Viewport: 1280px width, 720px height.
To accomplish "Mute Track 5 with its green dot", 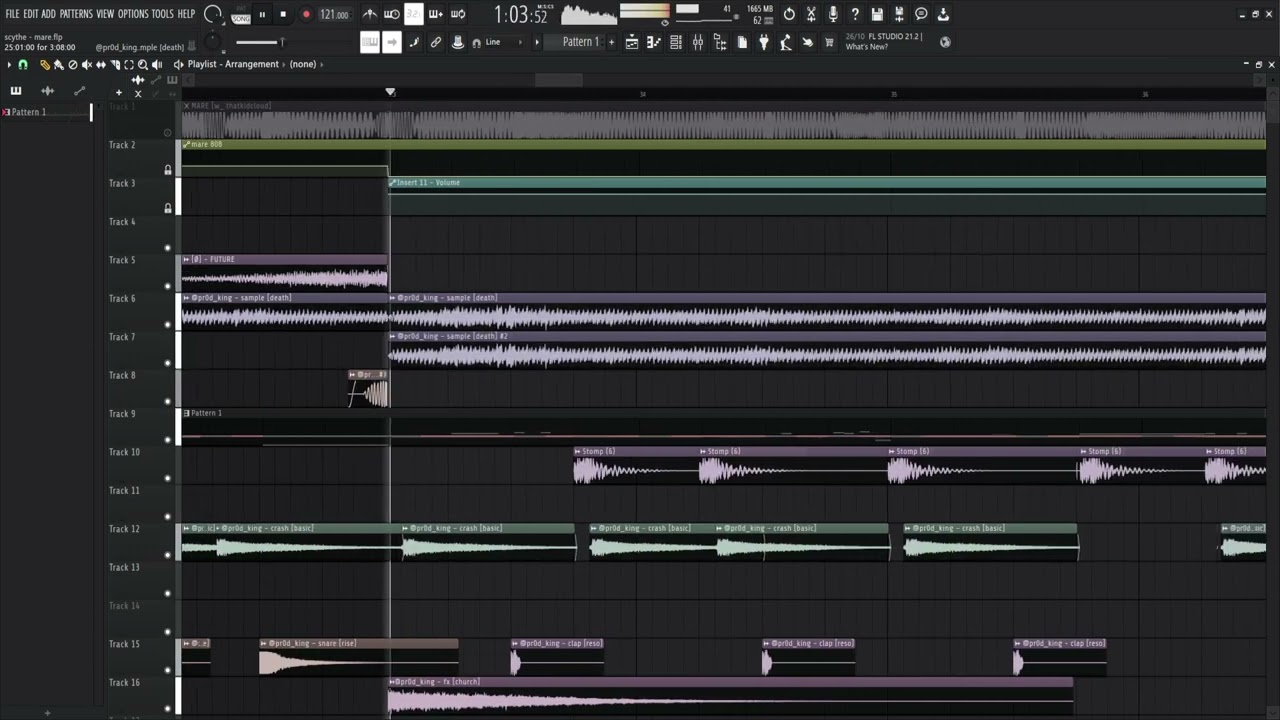I will (167, 286).
